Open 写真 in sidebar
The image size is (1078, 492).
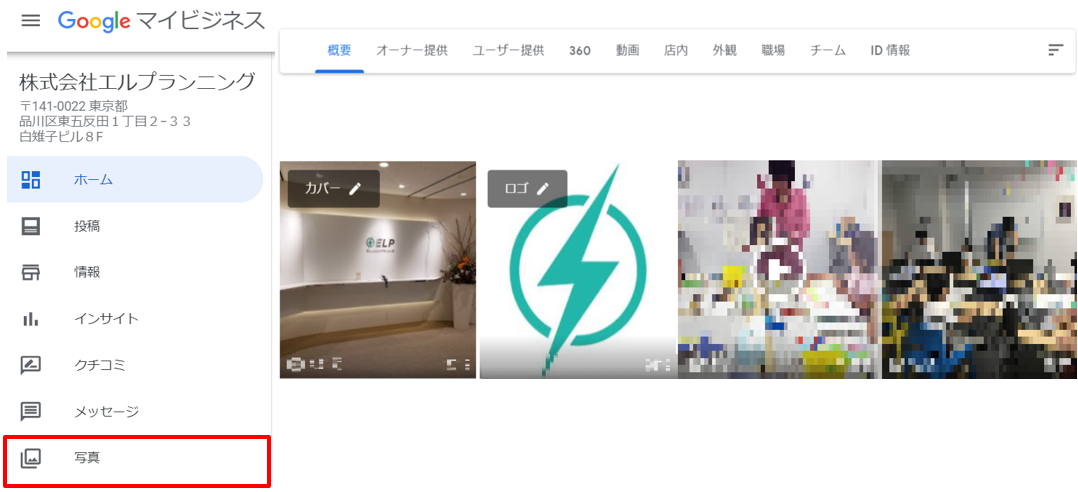[136, 460]
